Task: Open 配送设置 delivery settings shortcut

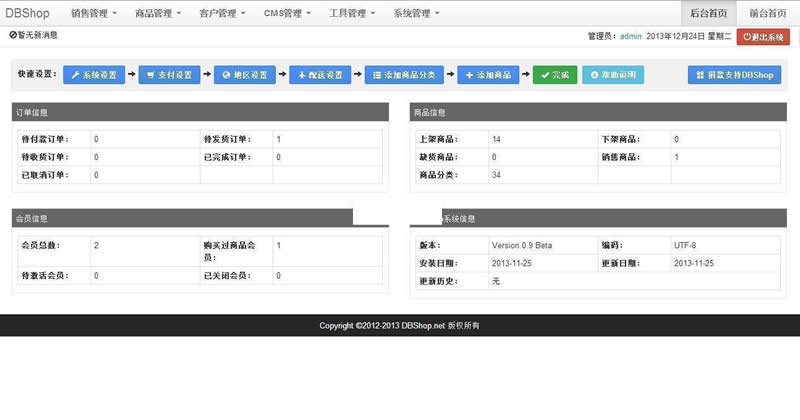Action: [320, 75]
